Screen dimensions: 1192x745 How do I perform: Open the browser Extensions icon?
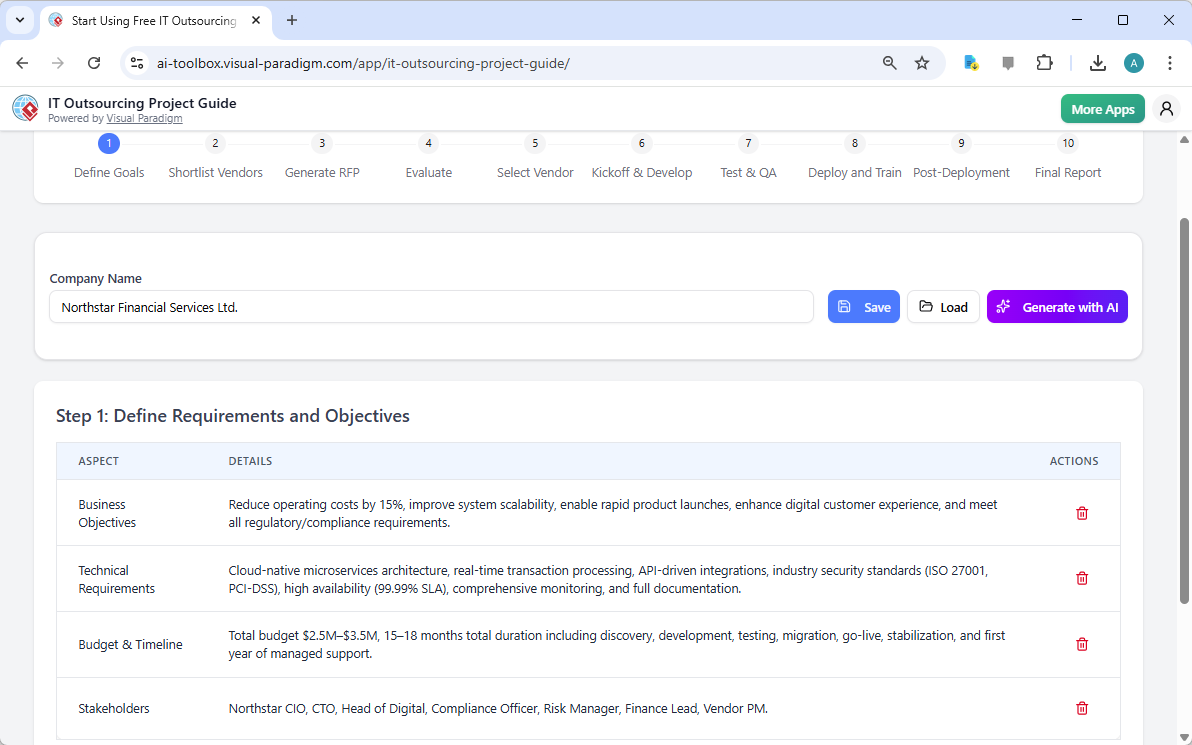pyautogui.click(x=1044, y=62)
